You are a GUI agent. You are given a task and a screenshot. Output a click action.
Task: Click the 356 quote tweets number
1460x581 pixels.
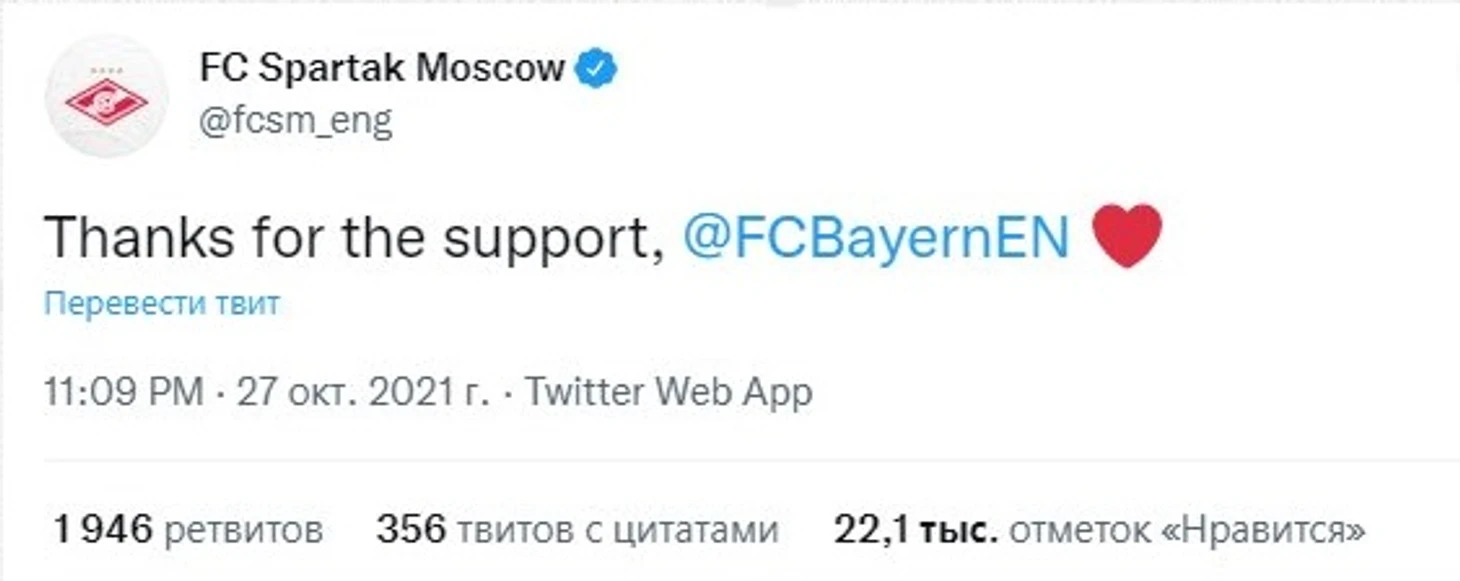point(410,529)
